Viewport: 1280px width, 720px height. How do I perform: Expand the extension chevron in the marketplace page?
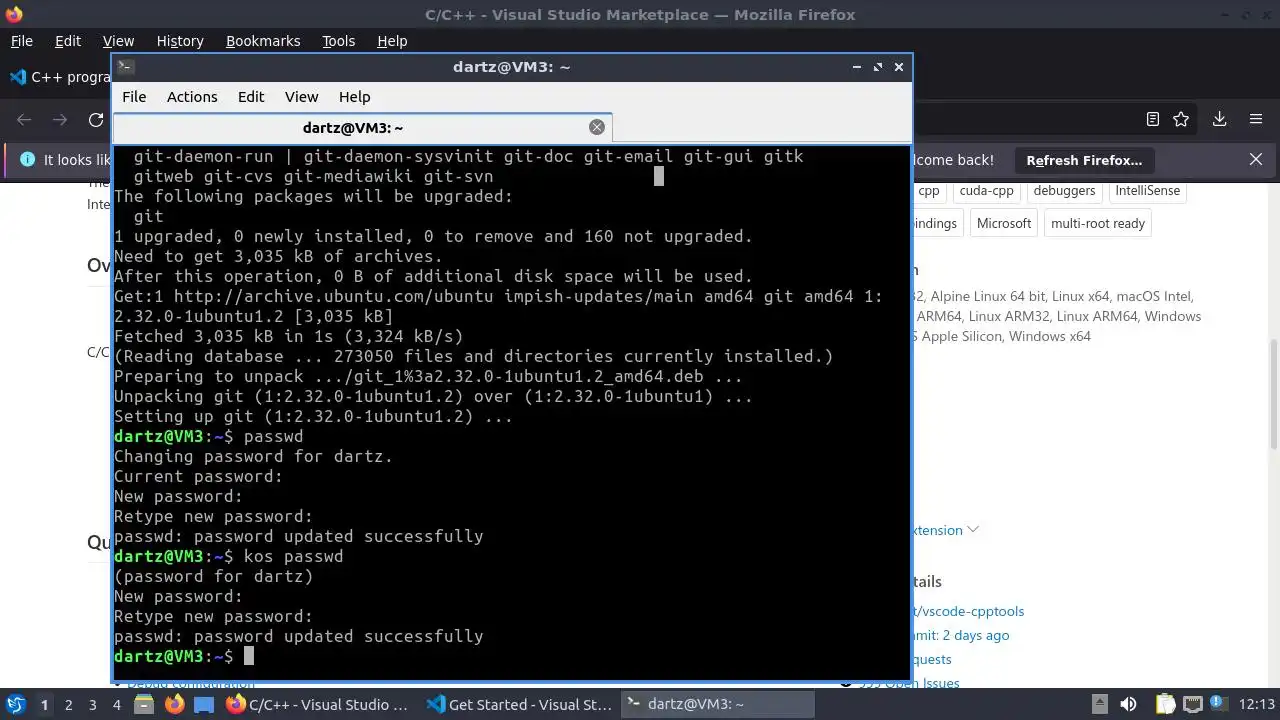tap(973, 529)
